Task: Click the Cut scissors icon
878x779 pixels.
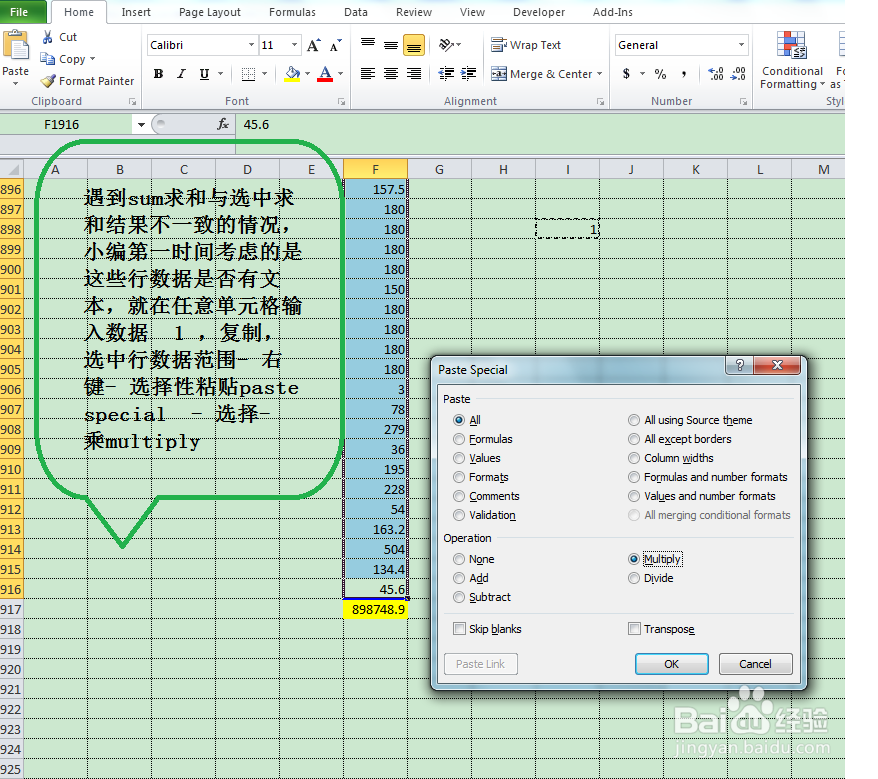Action: [48, 37]
